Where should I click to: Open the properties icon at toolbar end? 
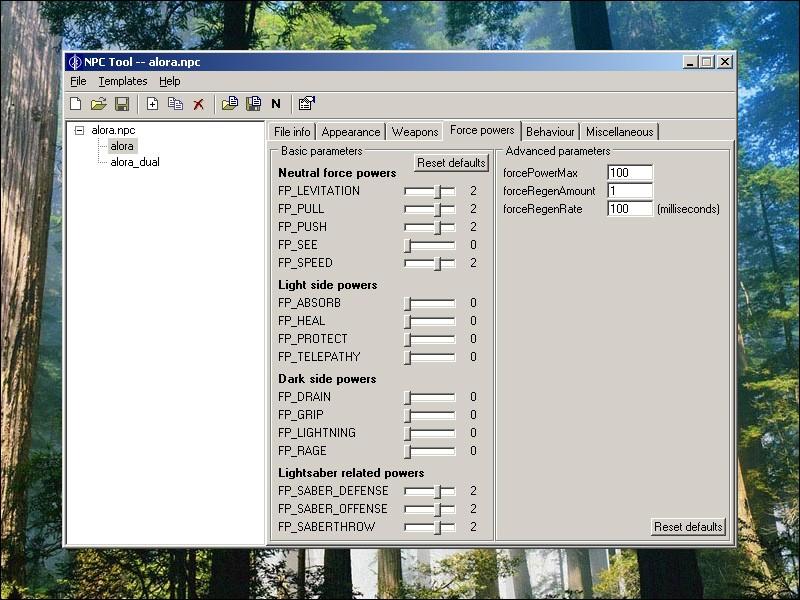tap(306, 104)
